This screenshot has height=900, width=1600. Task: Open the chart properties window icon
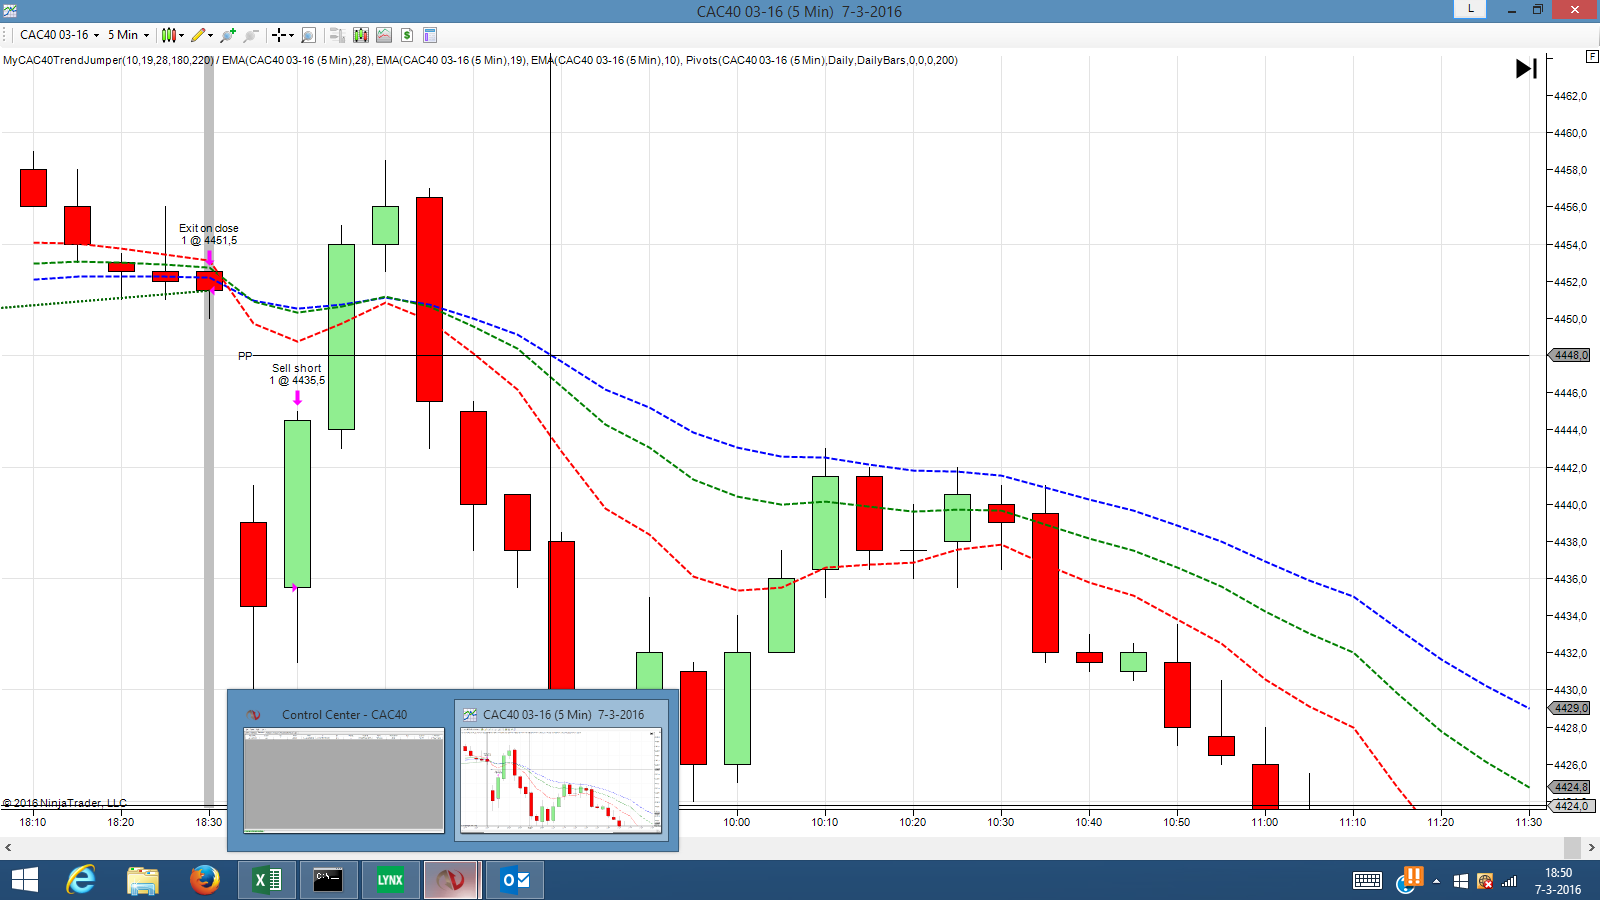(x=430, y=35)
